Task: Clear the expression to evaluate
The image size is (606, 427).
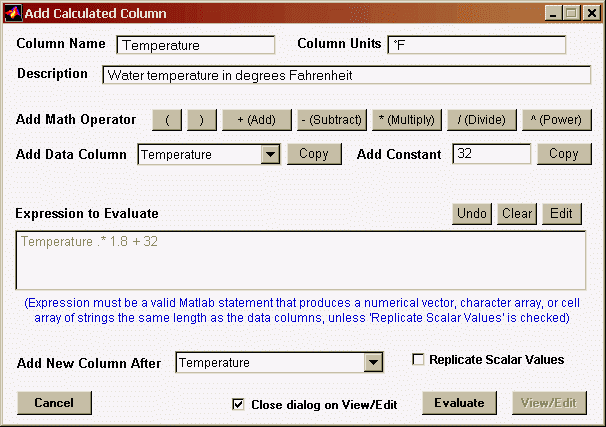Action: (x=517, y=214)
